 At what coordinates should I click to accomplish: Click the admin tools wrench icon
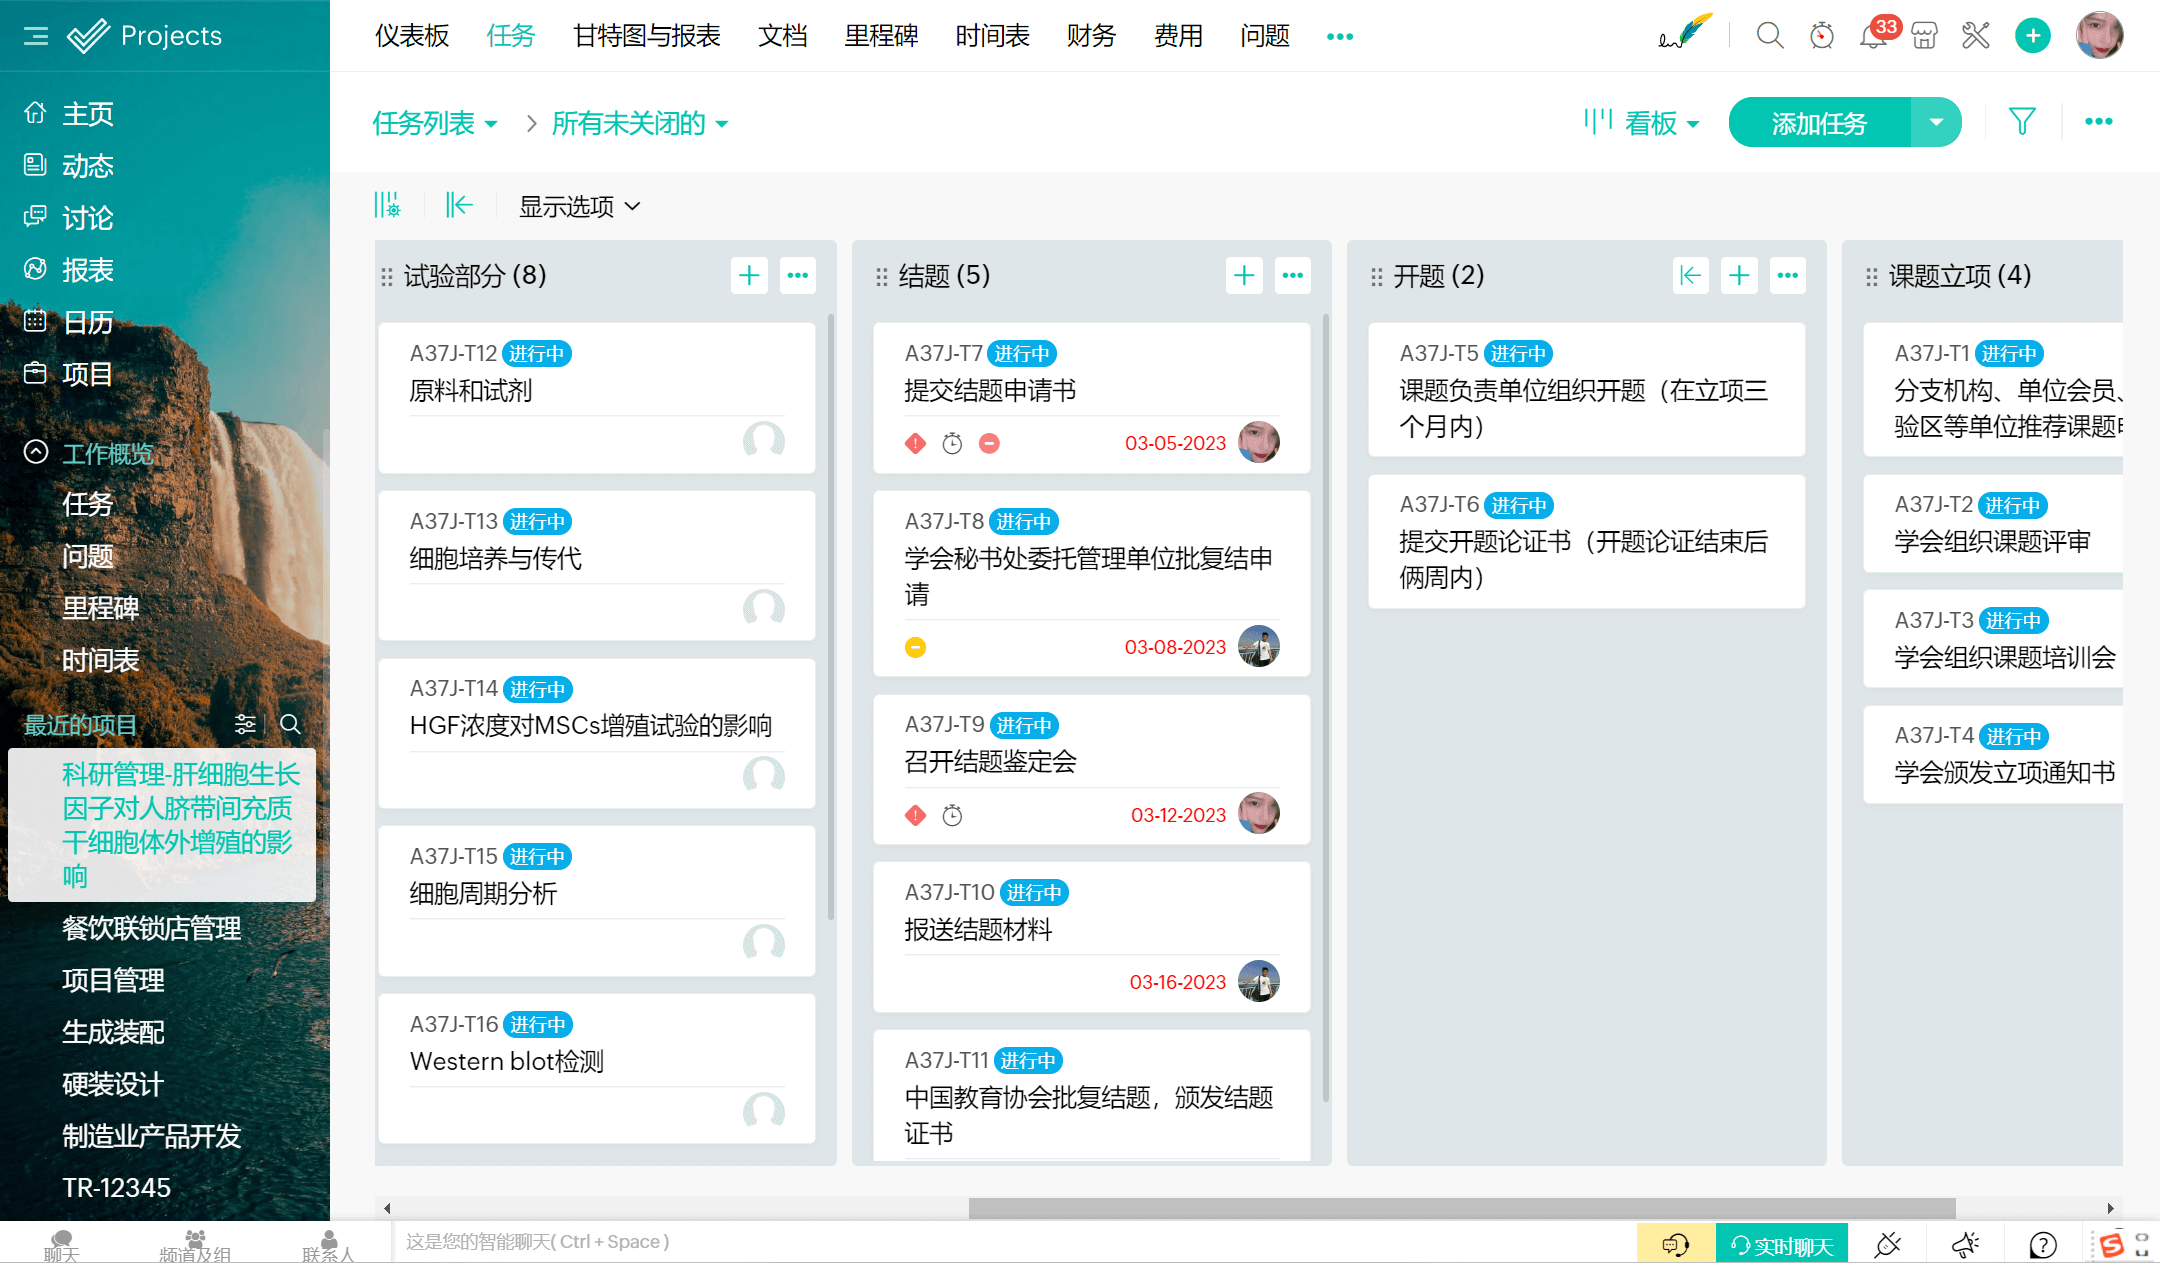(x=1975, y=35)
